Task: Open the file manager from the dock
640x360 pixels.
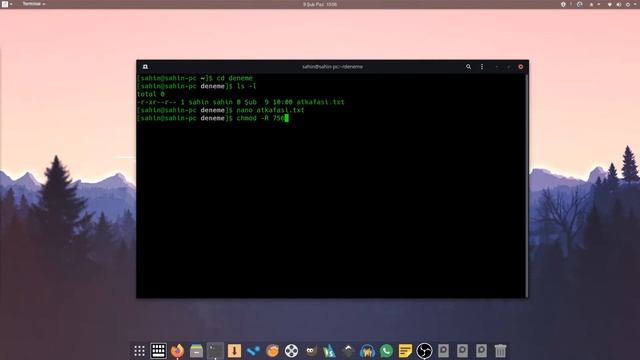Action: click(196, 351)
